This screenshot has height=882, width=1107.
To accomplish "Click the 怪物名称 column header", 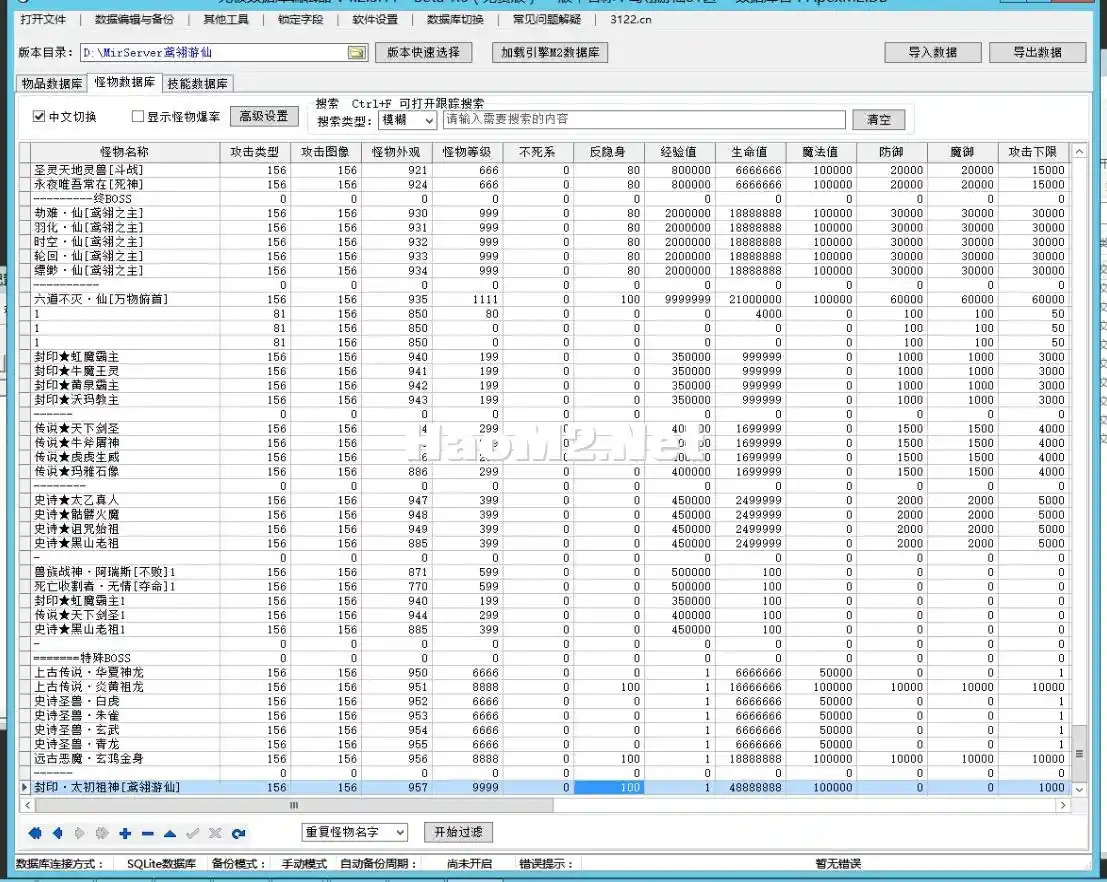I will click(125, 152).
